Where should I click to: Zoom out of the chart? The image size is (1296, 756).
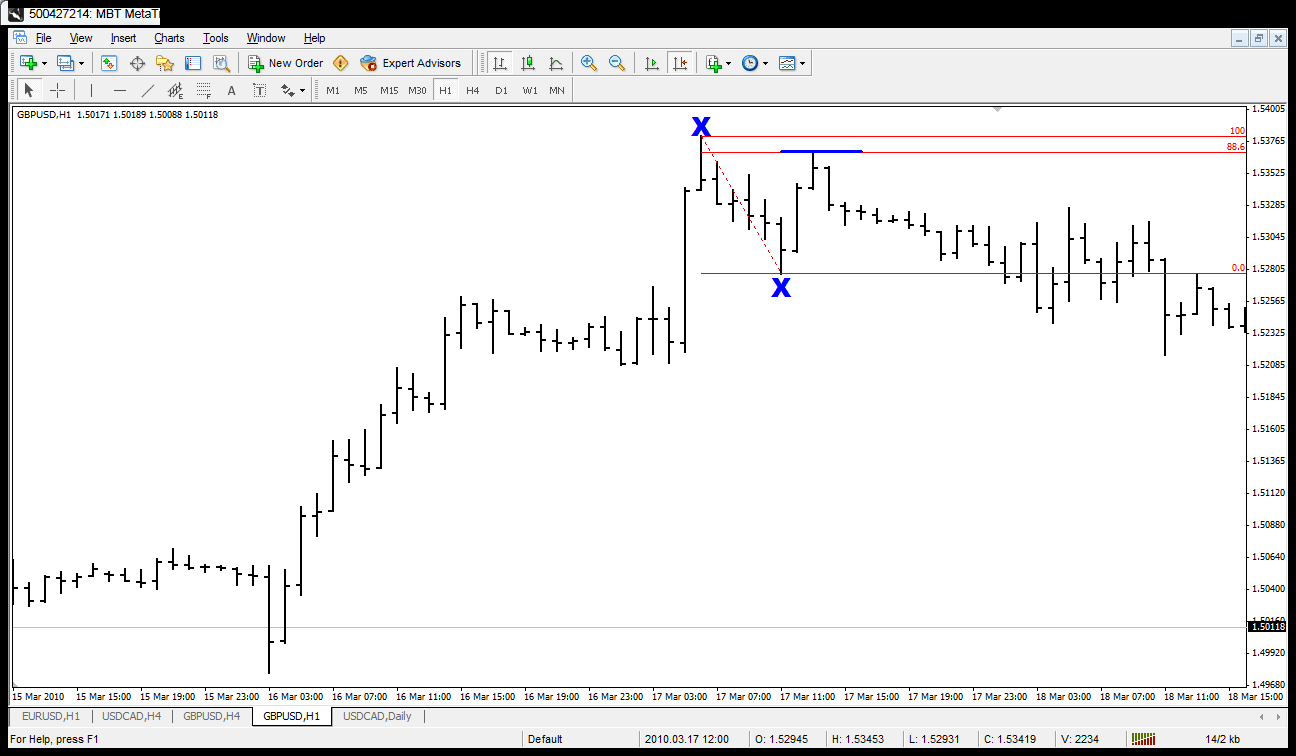click(617, 63)
